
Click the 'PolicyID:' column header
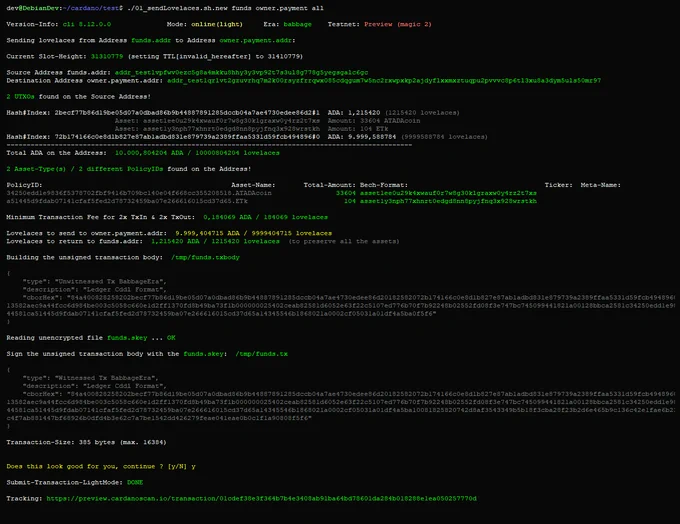[24, 185]
